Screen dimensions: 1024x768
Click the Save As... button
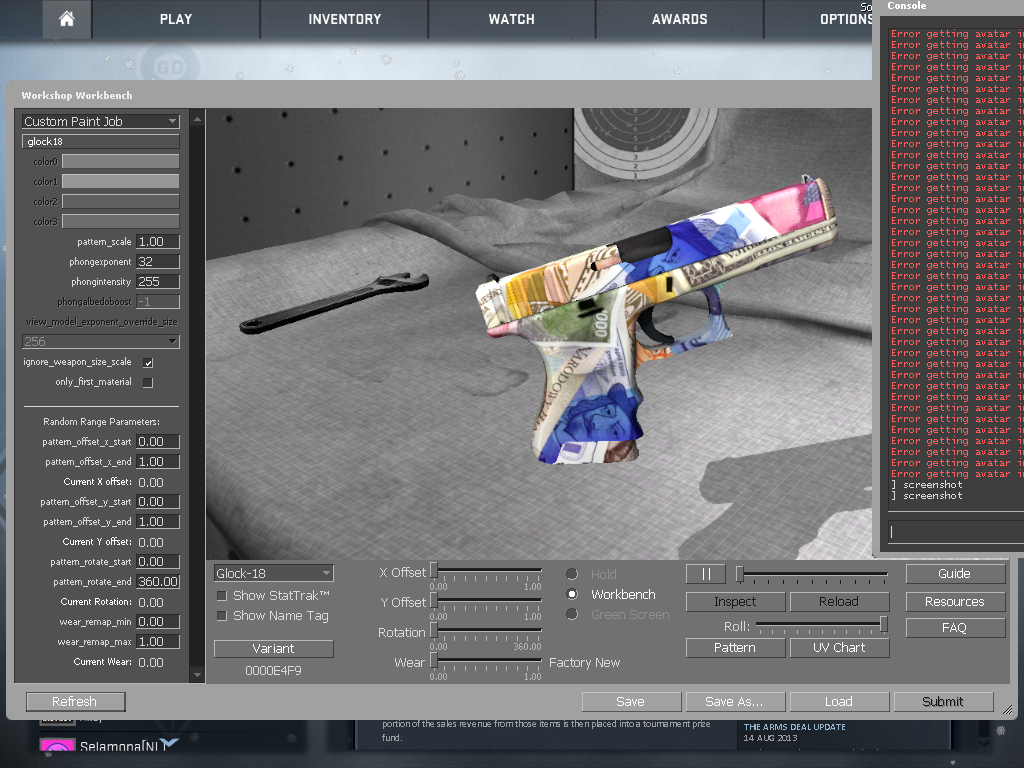735,701
